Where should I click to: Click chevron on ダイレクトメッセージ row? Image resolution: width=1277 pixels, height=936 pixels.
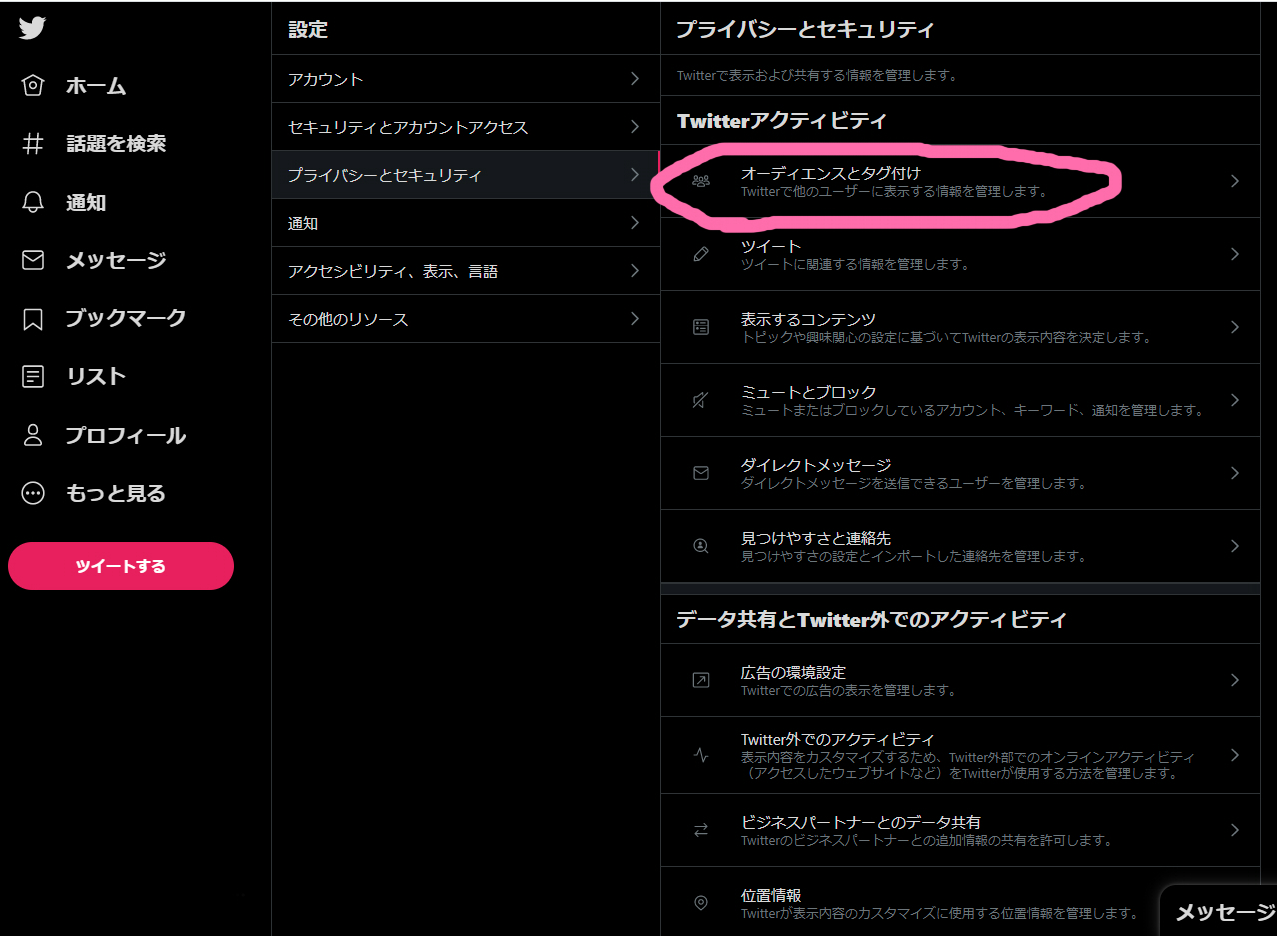[x=1235, y=473]
